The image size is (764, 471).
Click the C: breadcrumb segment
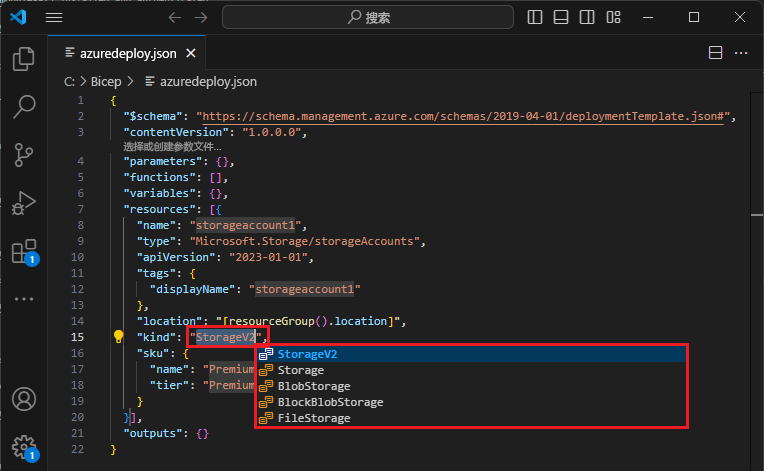(x=69, y=81)
